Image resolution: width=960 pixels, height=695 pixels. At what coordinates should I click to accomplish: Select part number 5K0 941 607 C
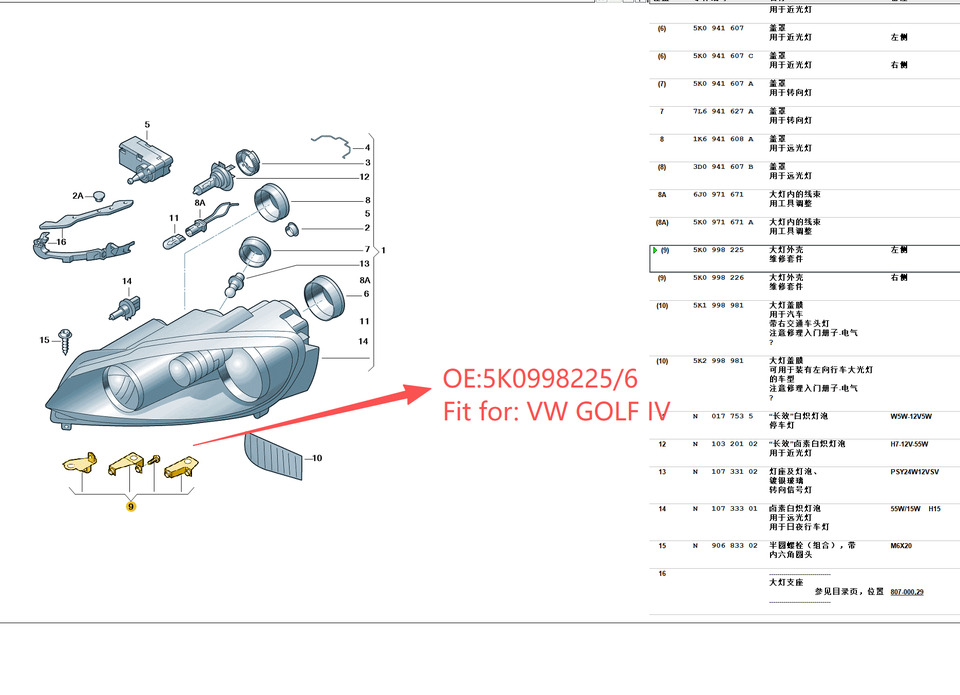723,56
